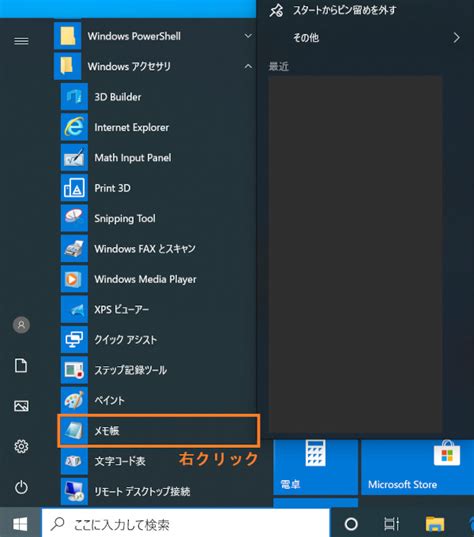The width and height of the screenshot is (474, 537).
Task: Open File Explorer on taskbar
Action: [435, 524]
